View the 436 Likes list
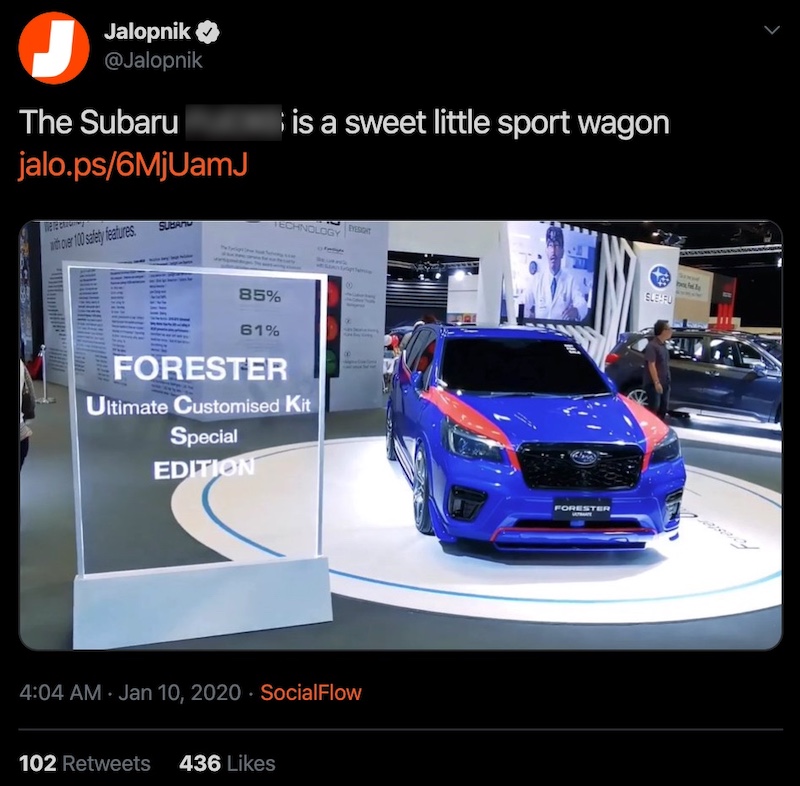 (x=227, y=763)
